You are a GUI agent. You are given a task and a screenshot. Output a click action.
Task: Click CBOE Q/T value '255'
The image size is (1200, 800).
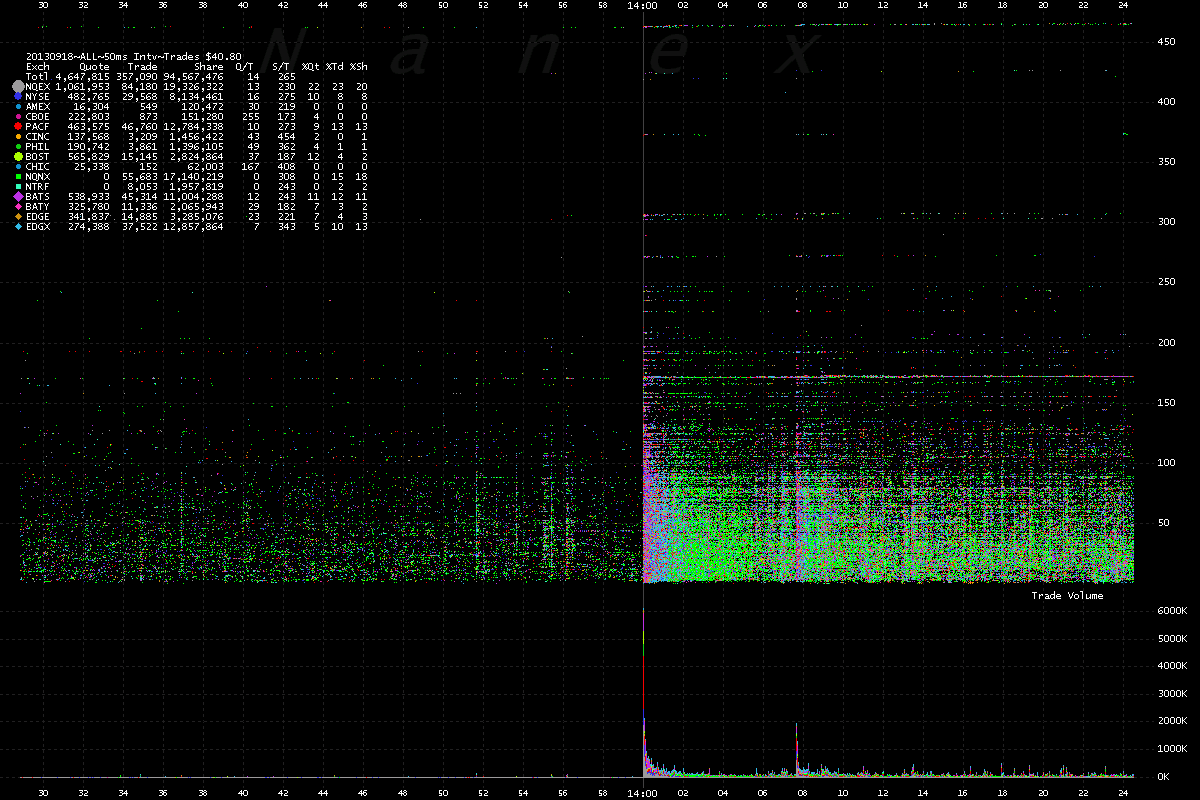coord(251,117)
